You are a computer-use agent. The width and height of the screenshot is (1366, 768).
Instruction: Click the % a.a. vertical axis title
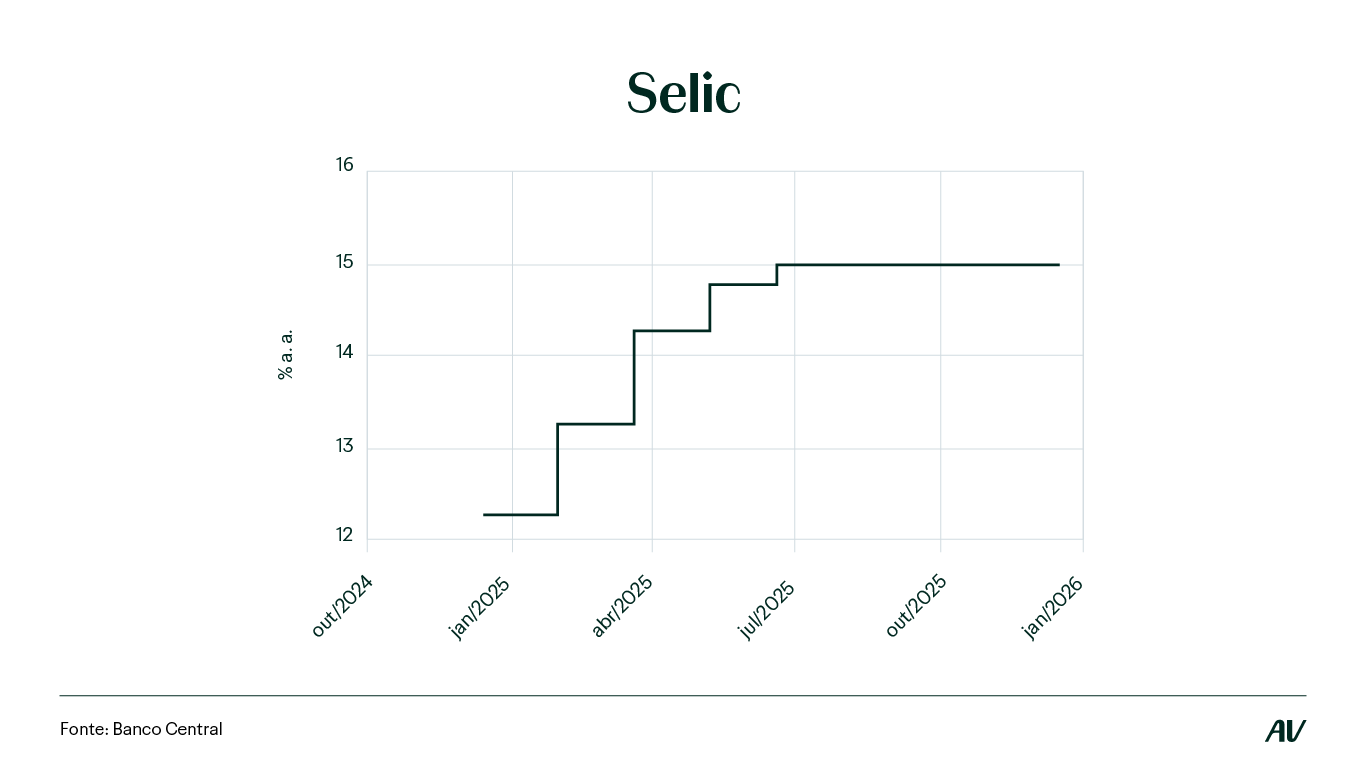285,354
